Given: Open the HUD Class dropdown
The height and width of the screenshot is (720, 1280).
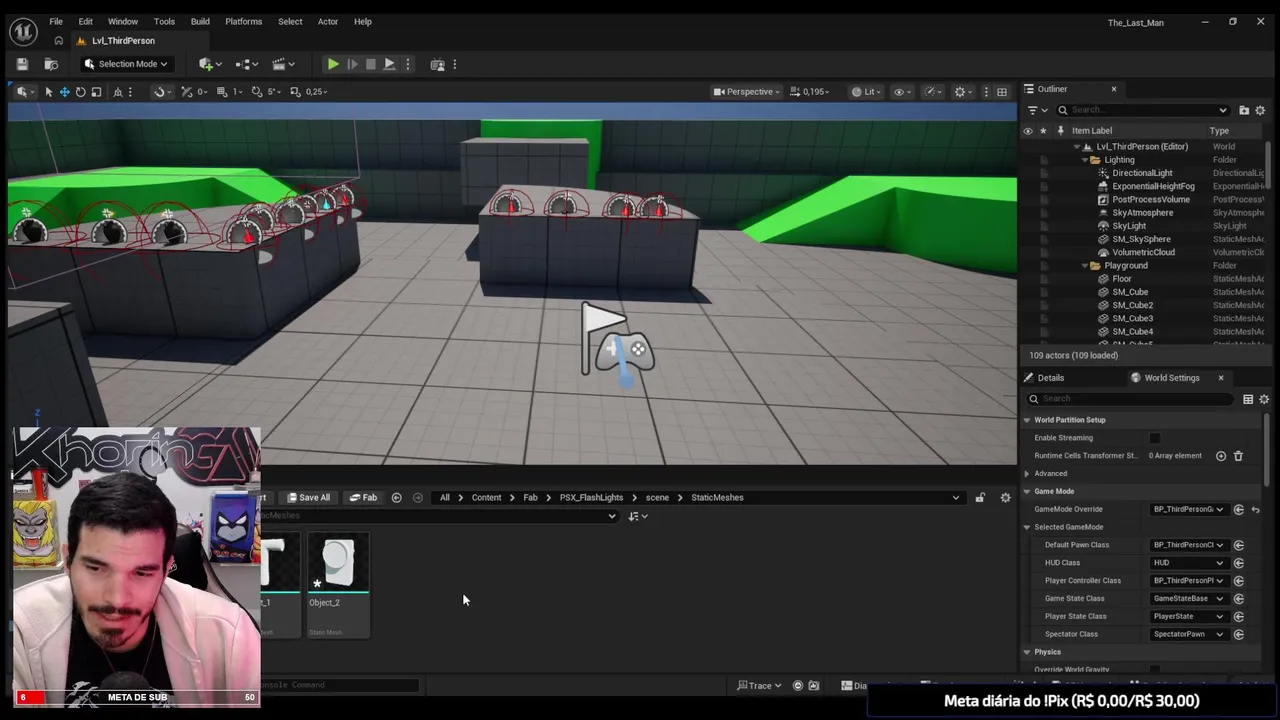Looking at the screenshot, I should coord(1188,563).
